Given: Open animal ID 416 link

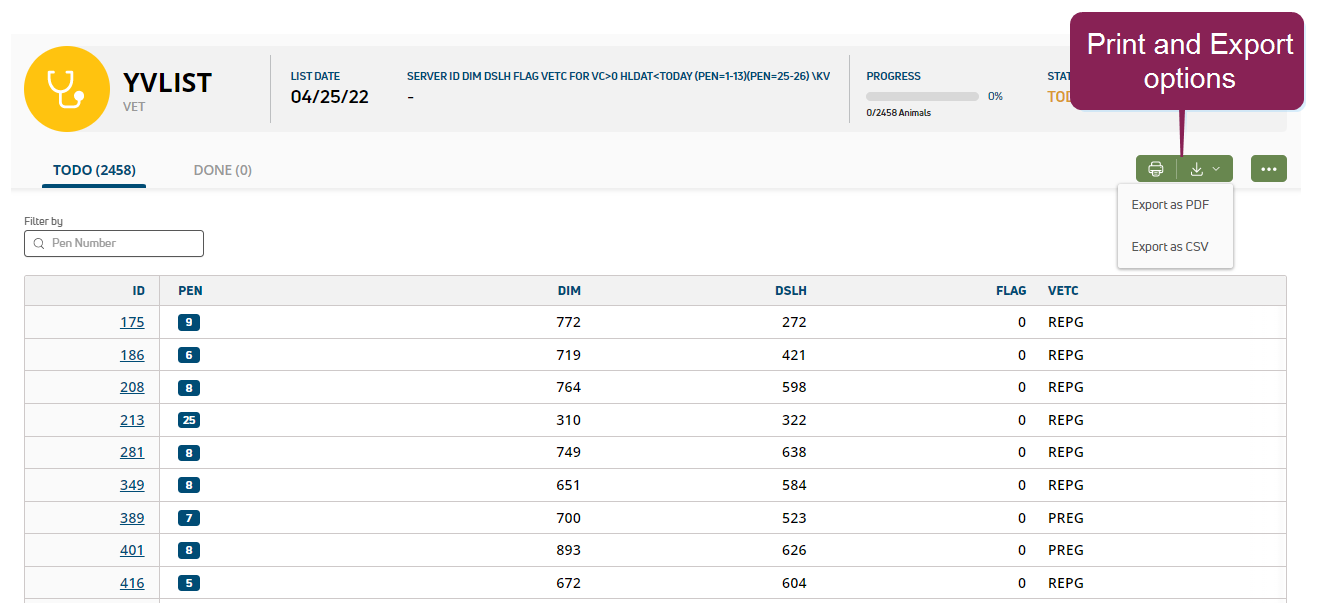Looking at the screenshot, I should point(132,583).
